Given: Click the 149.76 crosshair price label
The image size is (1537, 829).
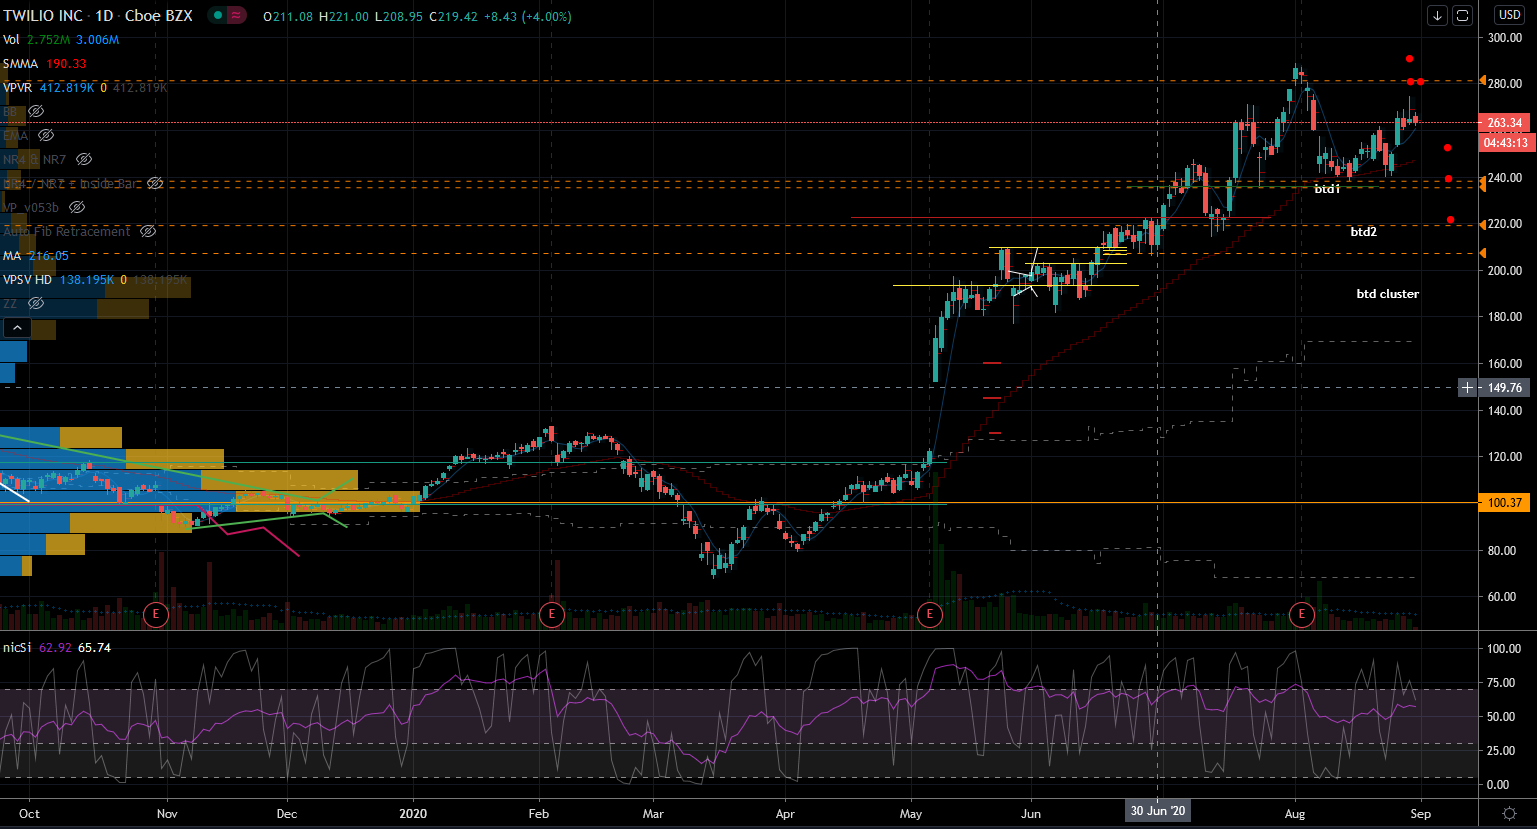Looking at the screenshot, I should coord(1504,387).
